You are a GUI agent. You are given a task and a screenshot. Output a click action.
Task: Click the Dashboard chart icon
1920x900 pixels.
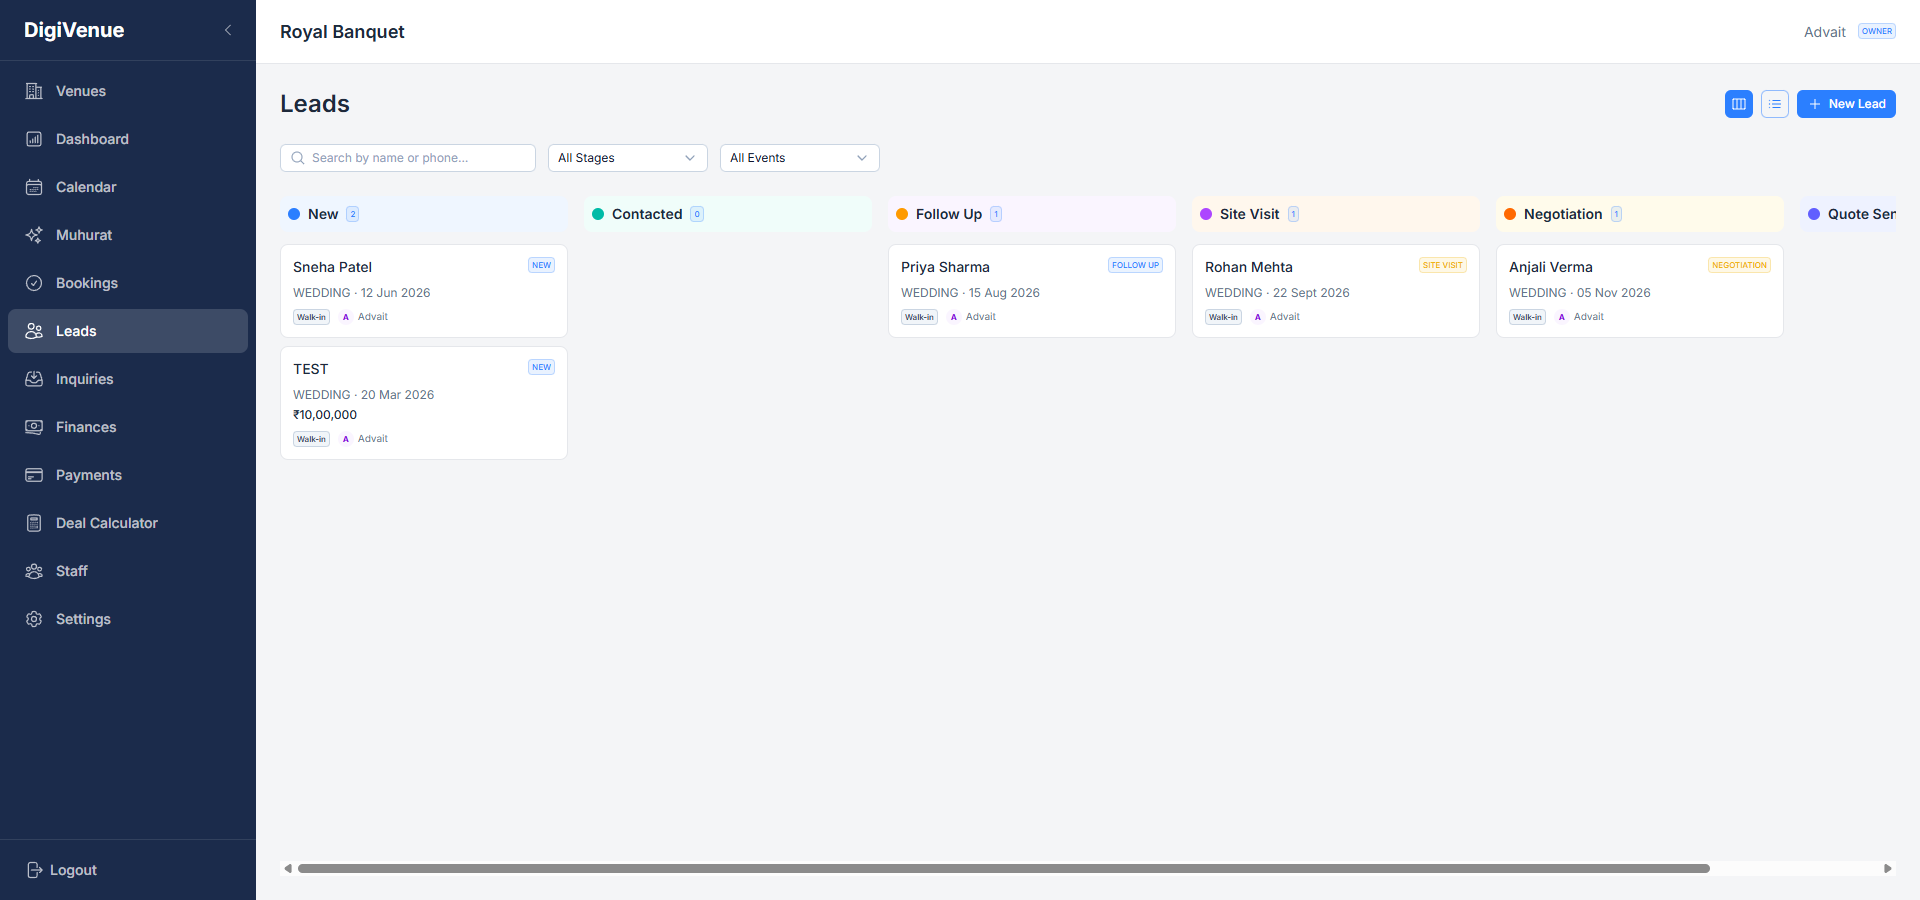pyautogui.click(x=34, y=139)
